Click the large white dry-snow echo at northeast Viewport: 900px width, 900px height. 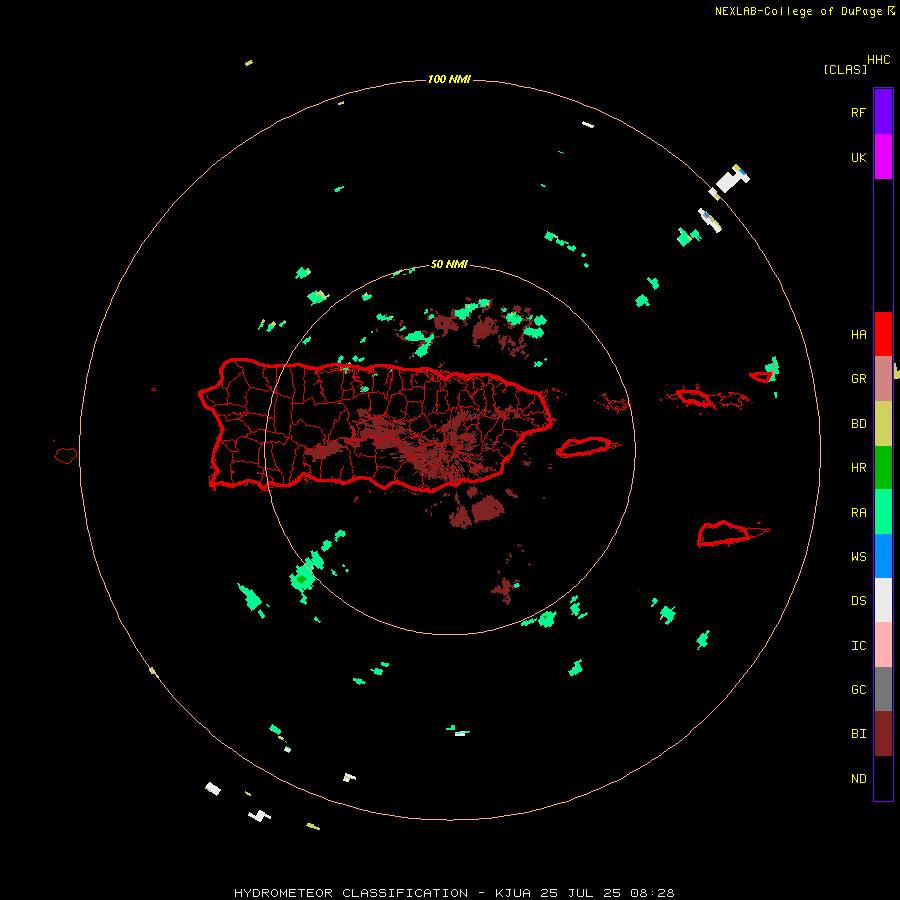[732, 180]
